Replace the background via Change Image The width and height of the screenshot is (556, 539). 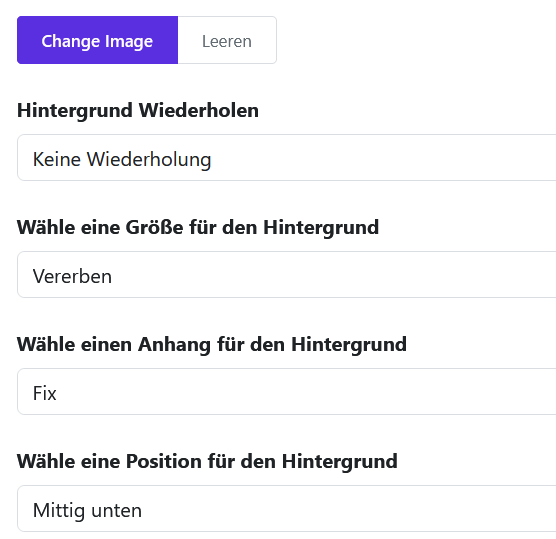[x=97, y=40]
